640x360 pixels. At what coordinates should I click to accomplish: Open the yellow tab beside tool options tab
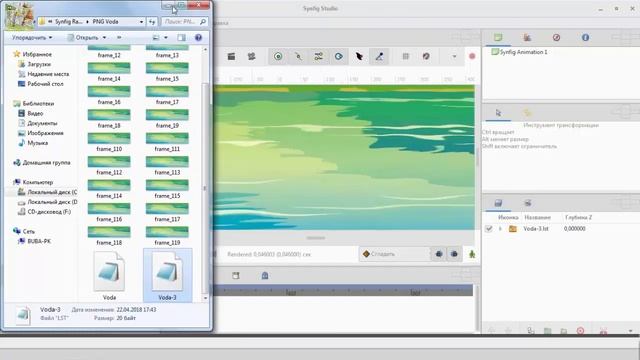[x=527, y=113]
